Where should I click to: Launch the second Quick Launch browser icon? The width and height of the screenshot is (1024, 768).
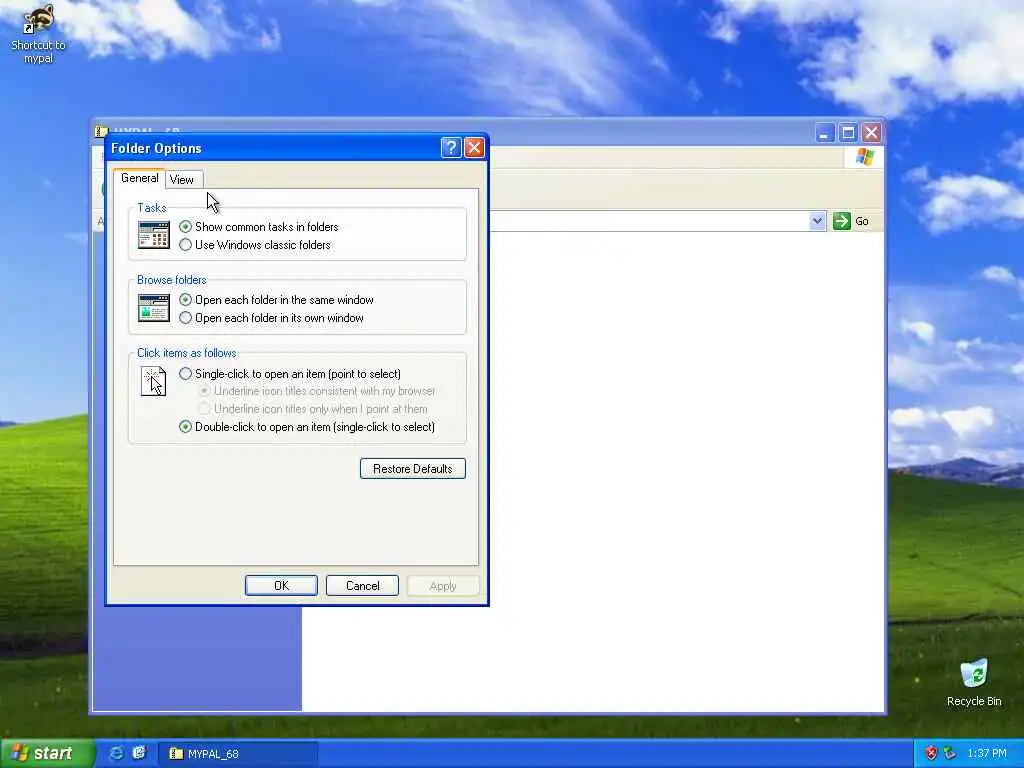pyautogui.click(x=139, y=753)
